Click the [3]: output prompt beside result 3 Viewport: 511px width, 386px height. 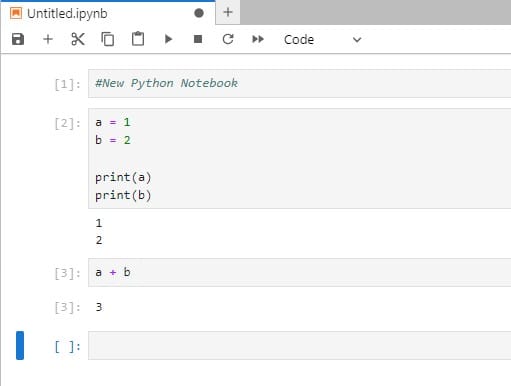point(68,307)
